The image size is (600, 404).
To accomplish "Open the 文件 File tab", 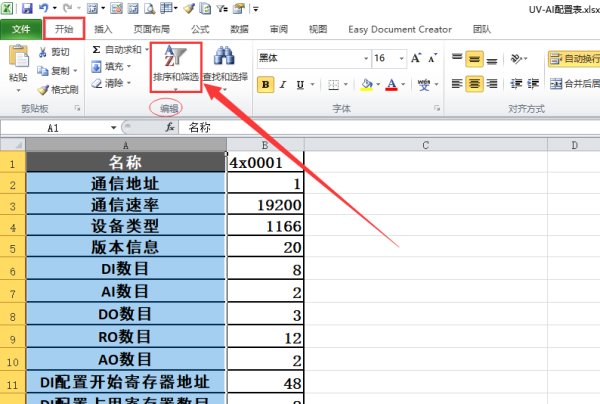I will coord(21,29).
